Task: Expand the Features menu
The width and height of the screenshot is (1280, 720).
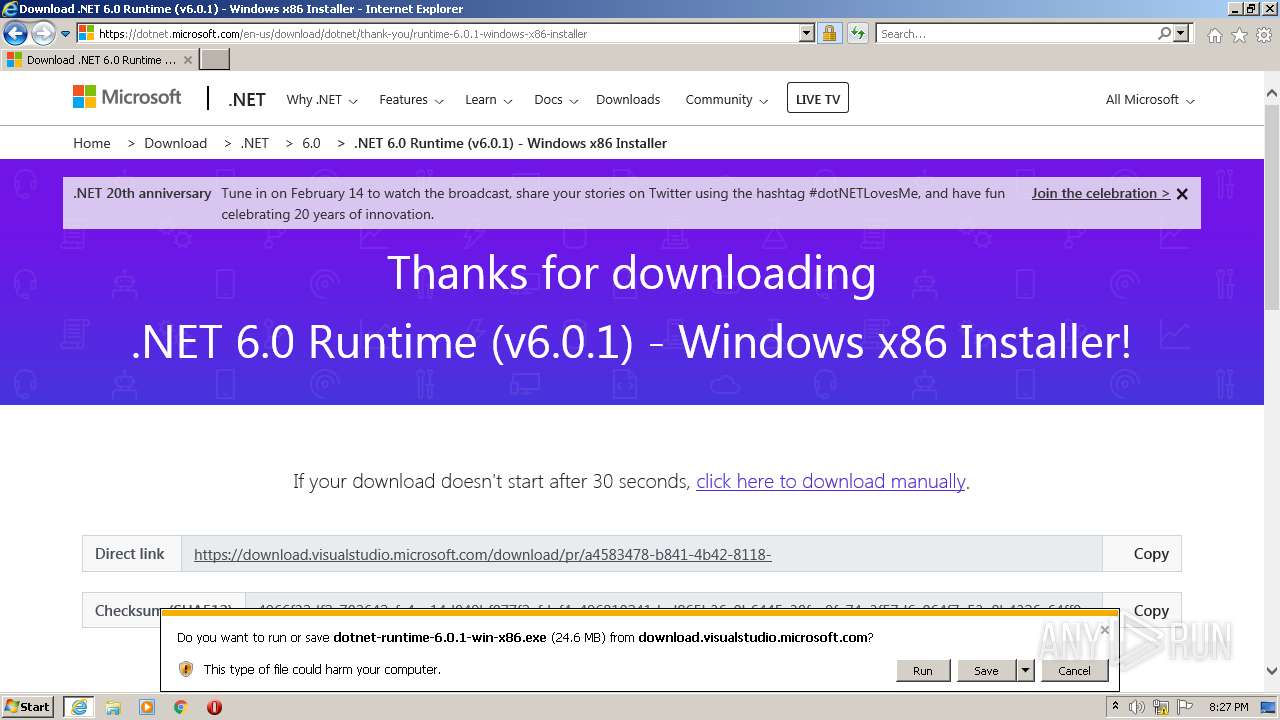Action: point(411,99)
